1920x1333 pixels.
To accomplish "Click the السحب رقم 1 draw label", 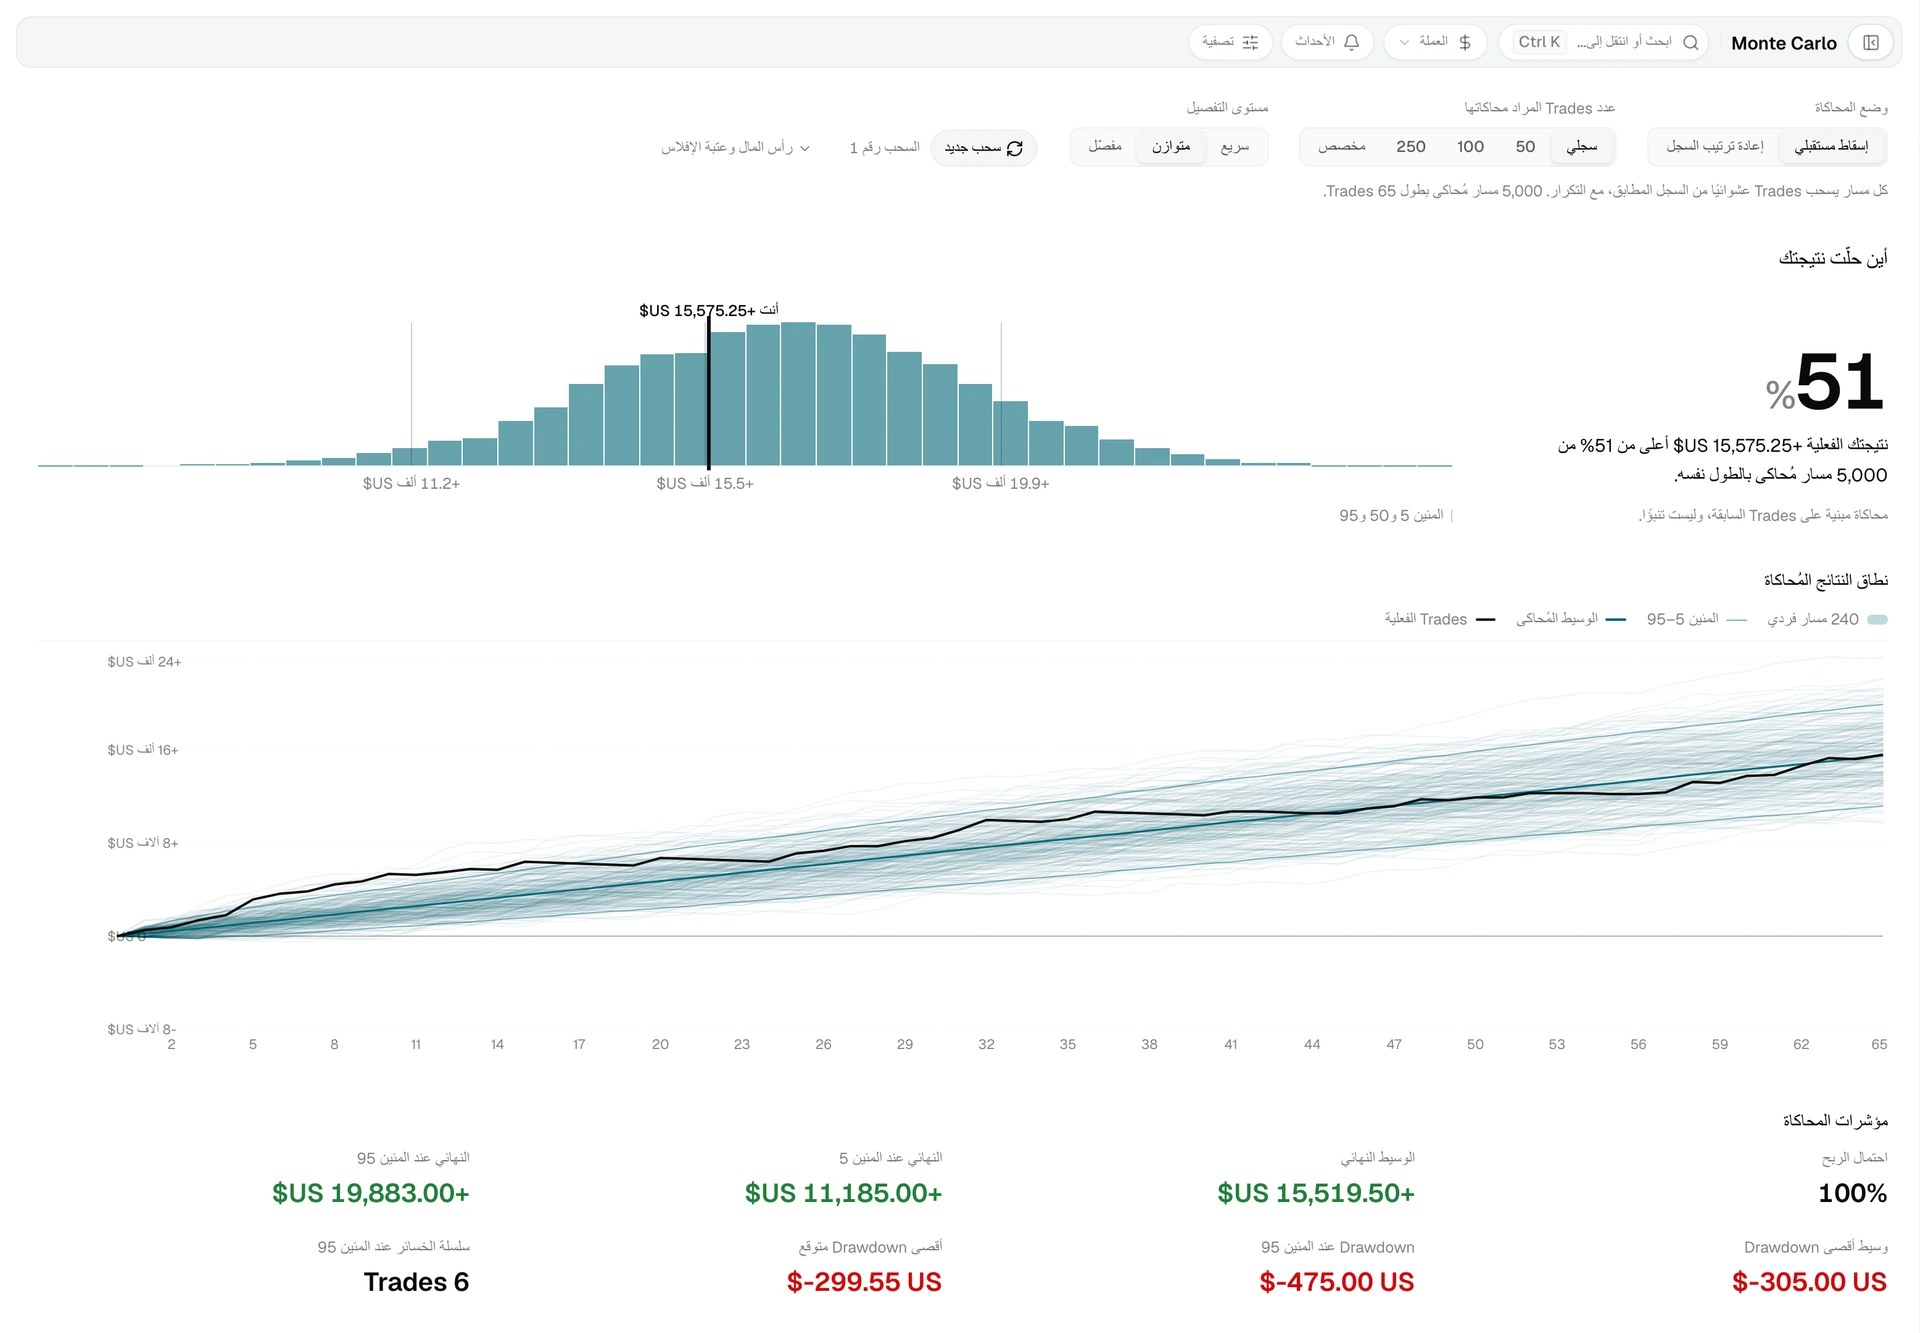I will (x=884, y=148).
